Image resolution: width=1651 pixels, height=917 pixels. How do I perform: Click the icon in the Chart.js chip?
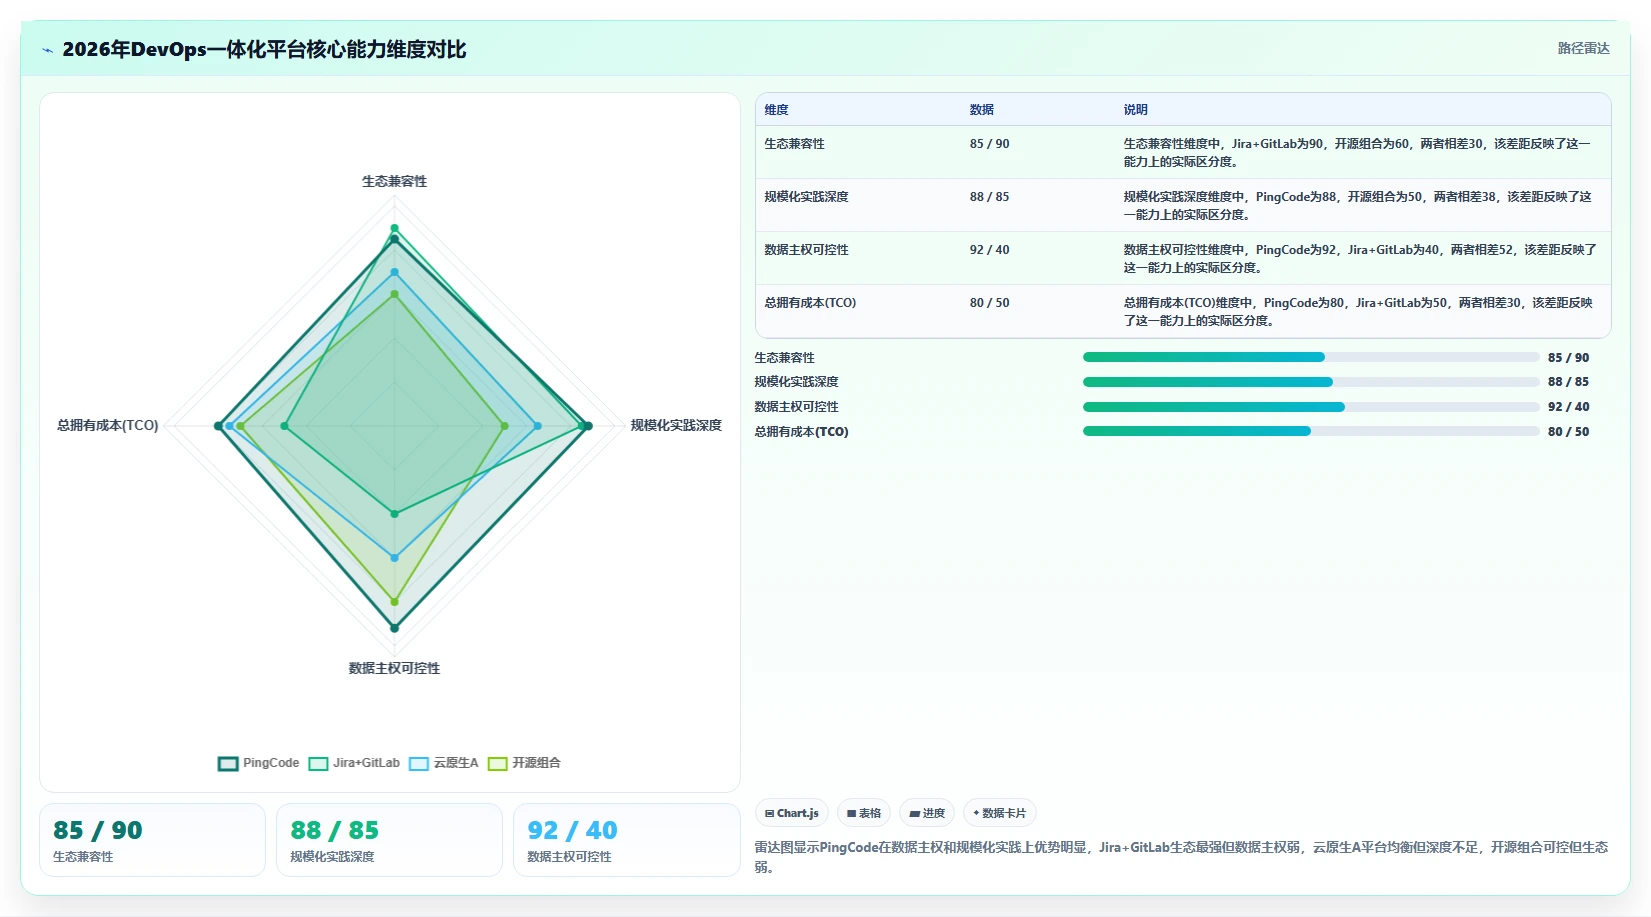(x=769, y=813)
